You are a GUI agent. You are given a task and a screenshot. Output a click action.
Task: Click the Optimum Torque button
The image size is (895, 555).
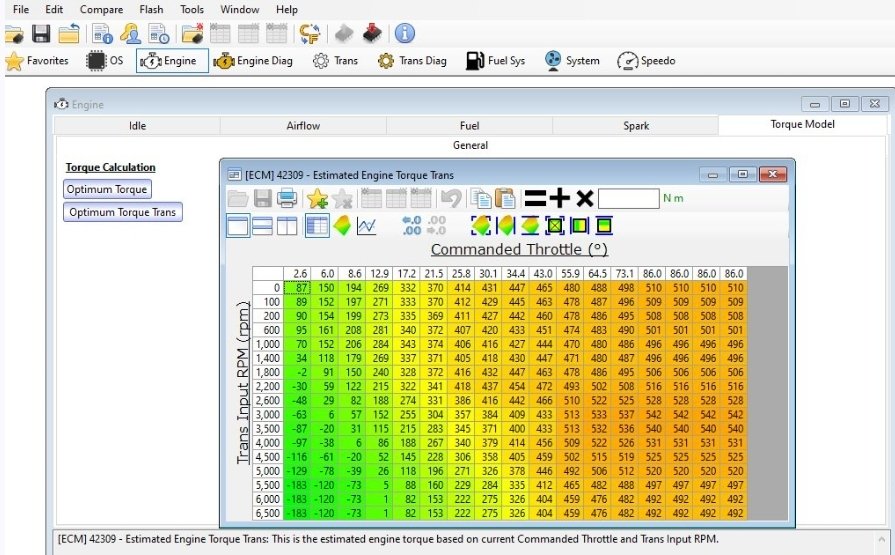click(107, 189)
